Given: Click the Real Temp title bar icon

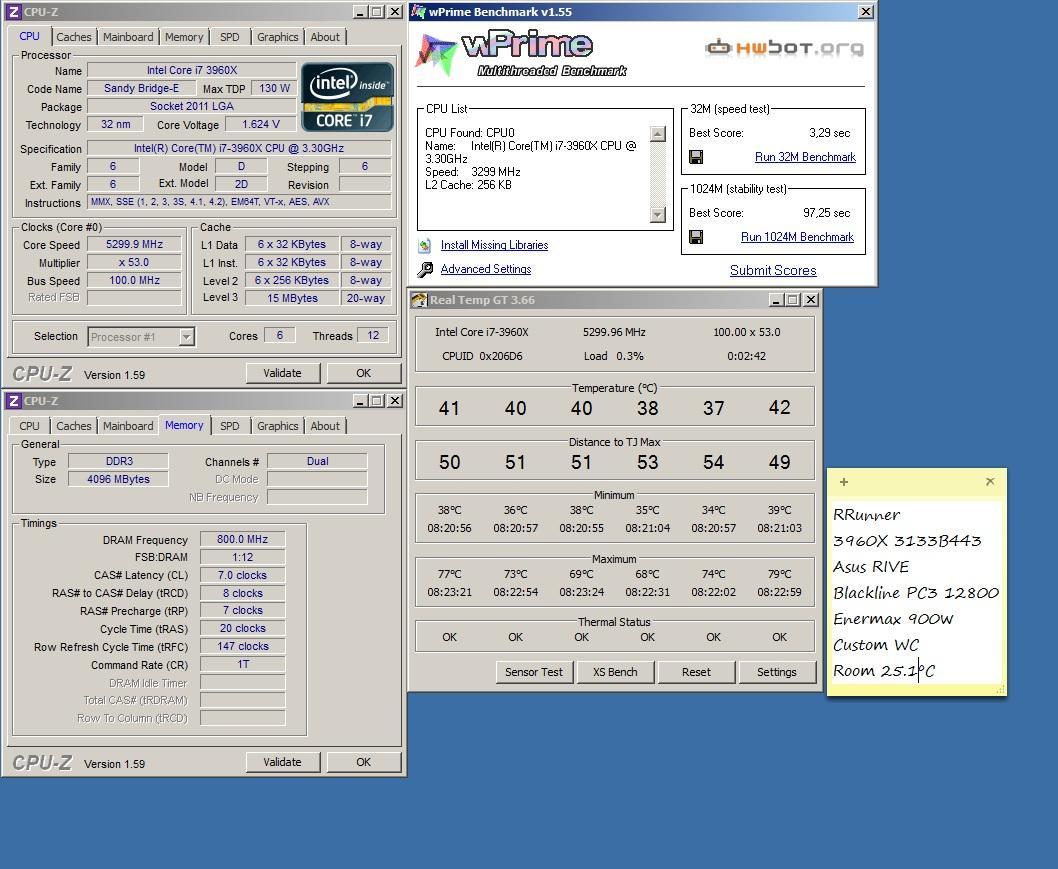Looking at the screenshot, I should (x=419, y=300).
